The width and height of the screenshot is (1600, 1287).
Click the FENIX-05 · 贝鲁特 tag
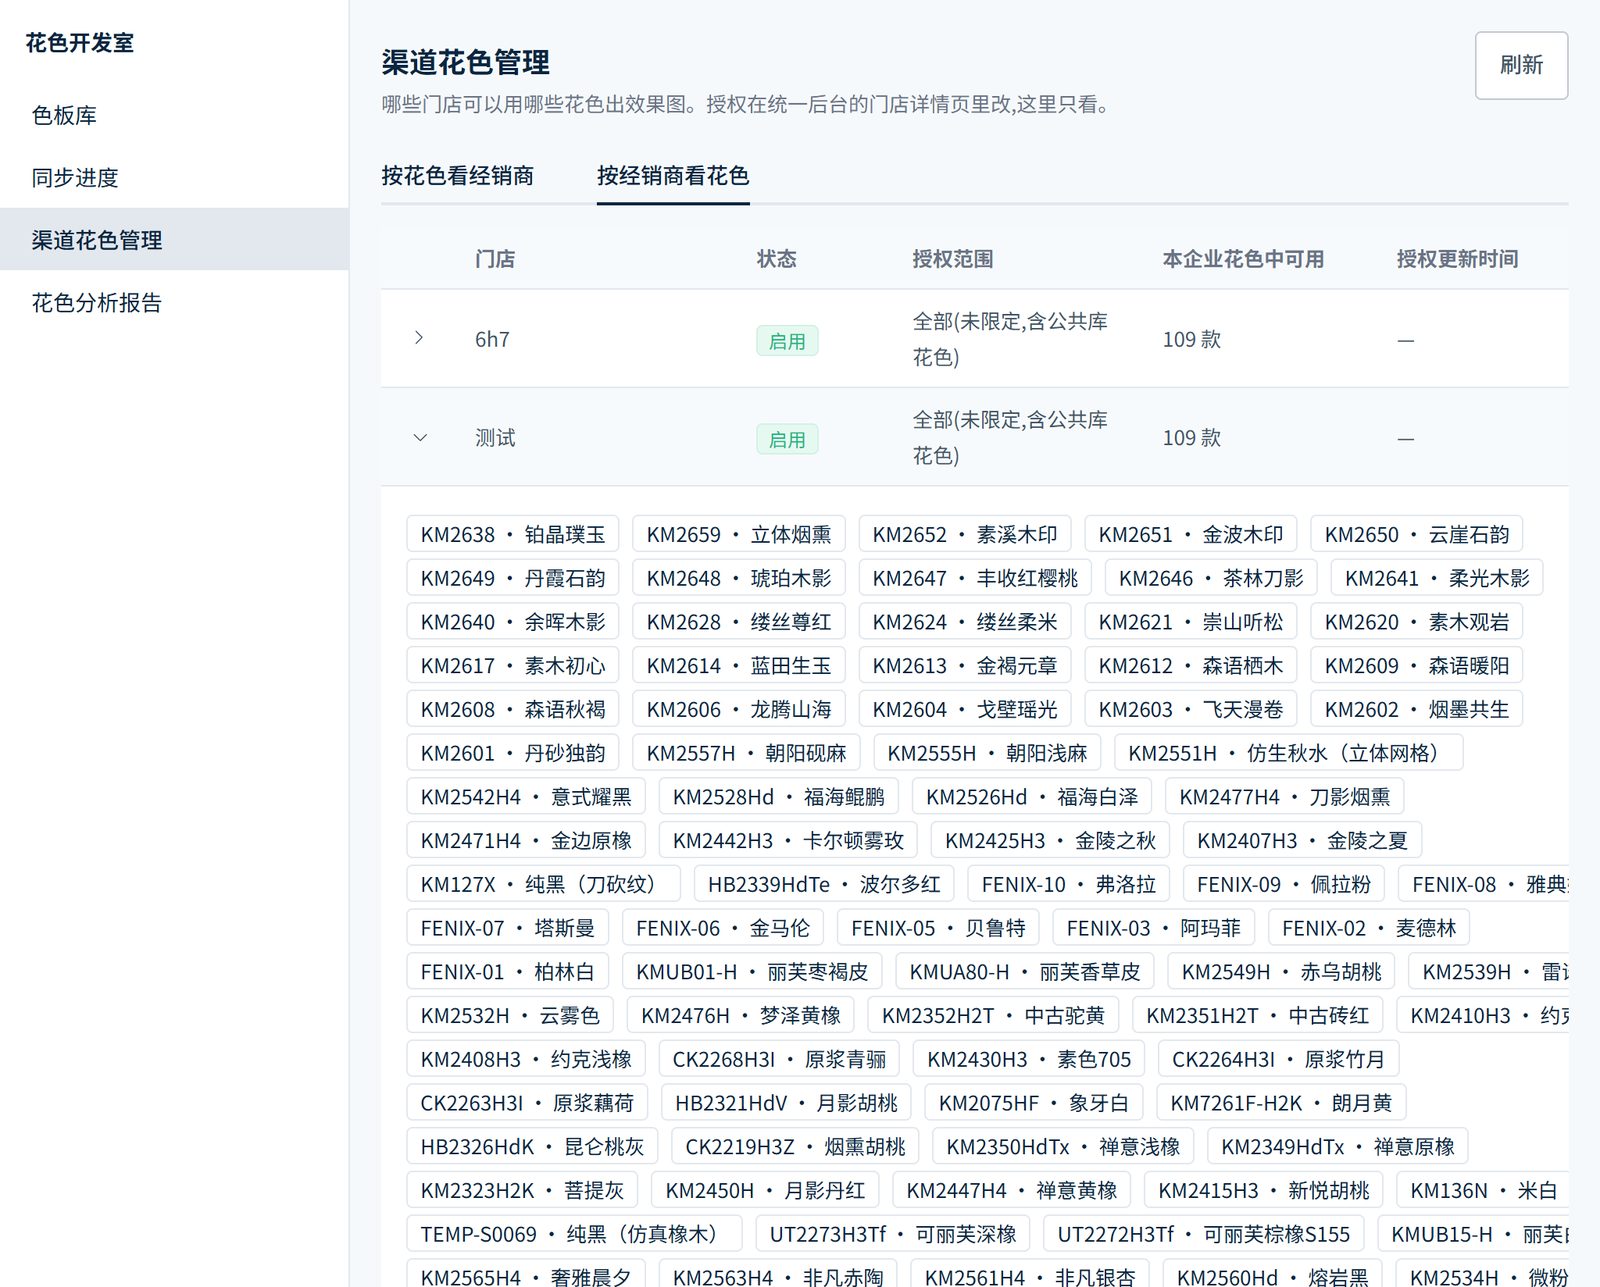click(938, 928)
